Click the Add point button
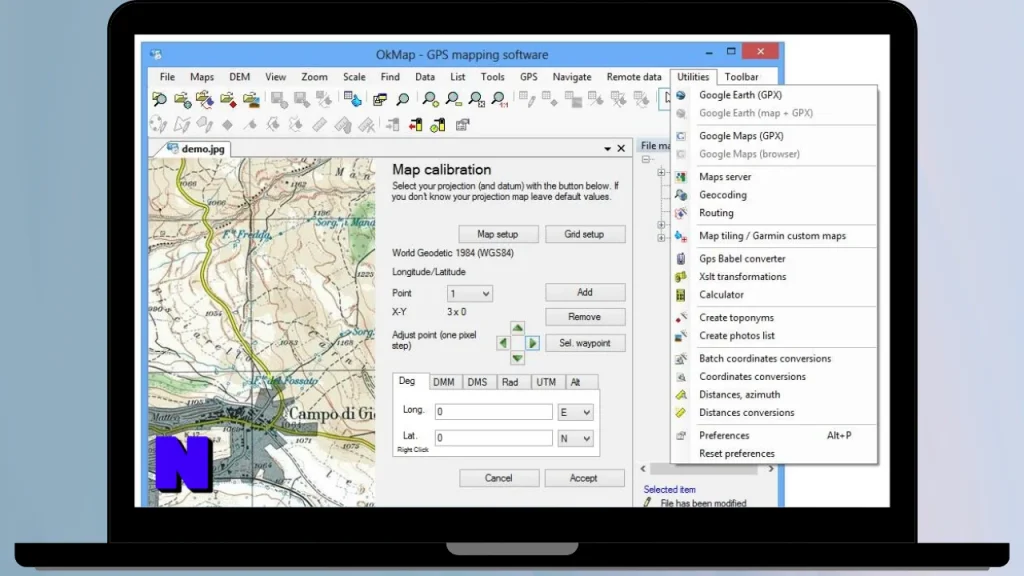Viewport: 1024px width, 576px height. (x=584, y=293)
